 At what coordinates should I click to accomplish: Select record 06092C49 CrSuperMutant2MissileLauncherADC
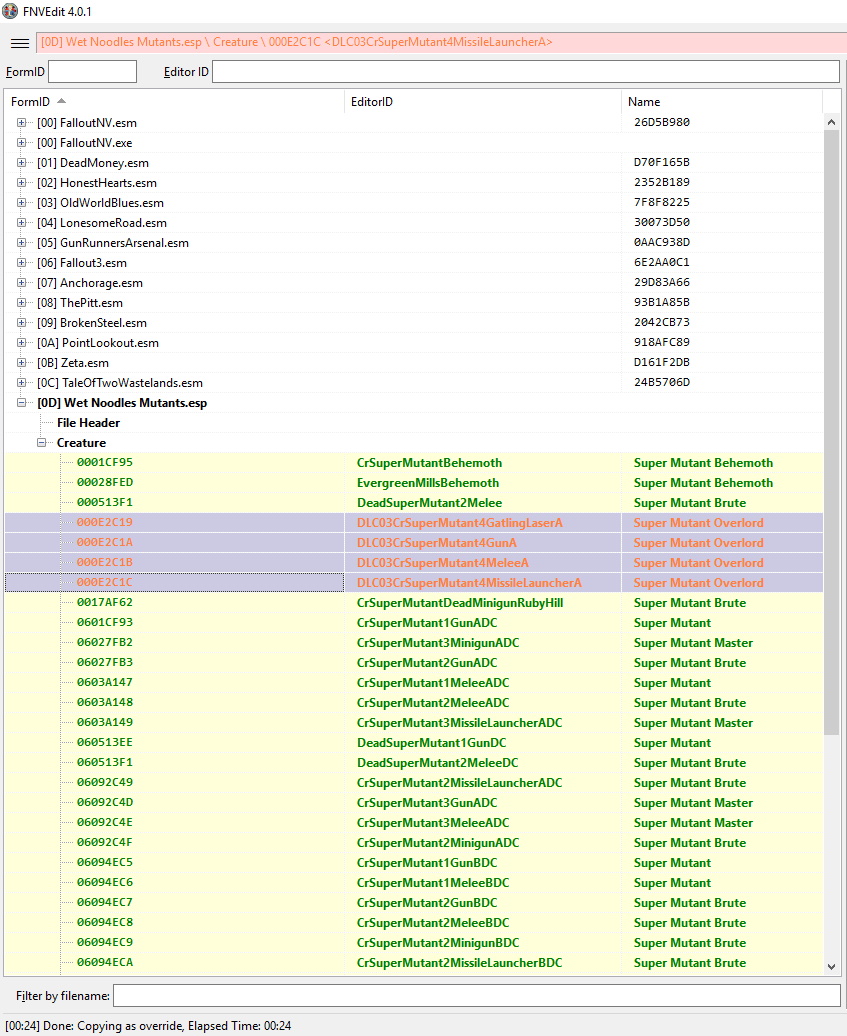414,782
